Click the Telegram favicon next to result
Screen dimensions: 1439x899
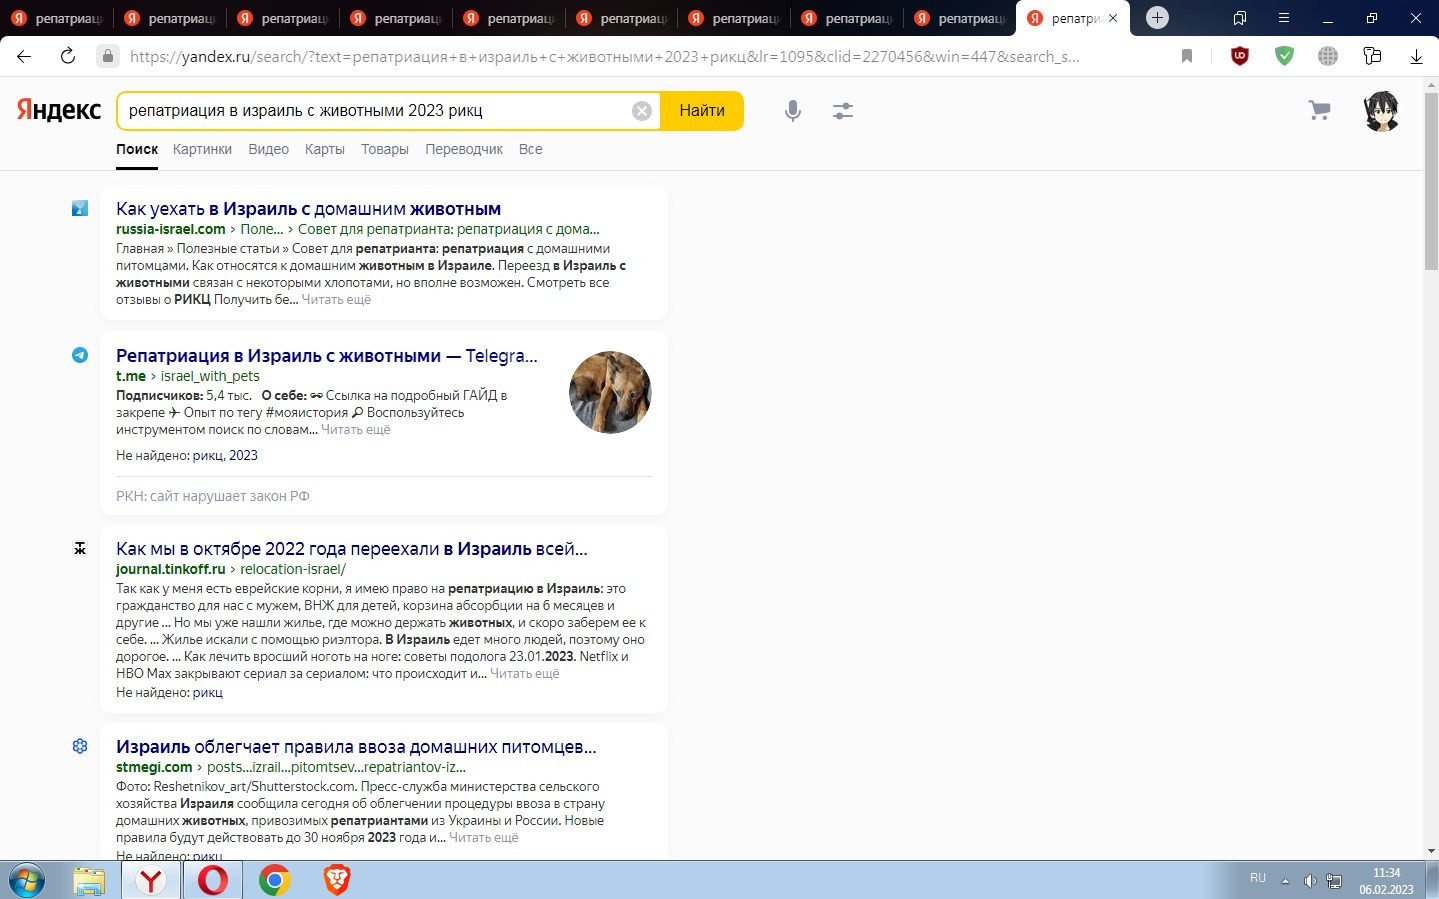(80, 355)
